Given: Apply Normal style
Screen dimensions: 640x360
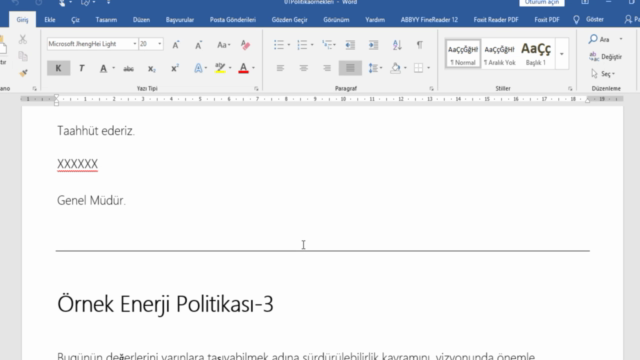Looking at the screenshot, I should [463, 54].
